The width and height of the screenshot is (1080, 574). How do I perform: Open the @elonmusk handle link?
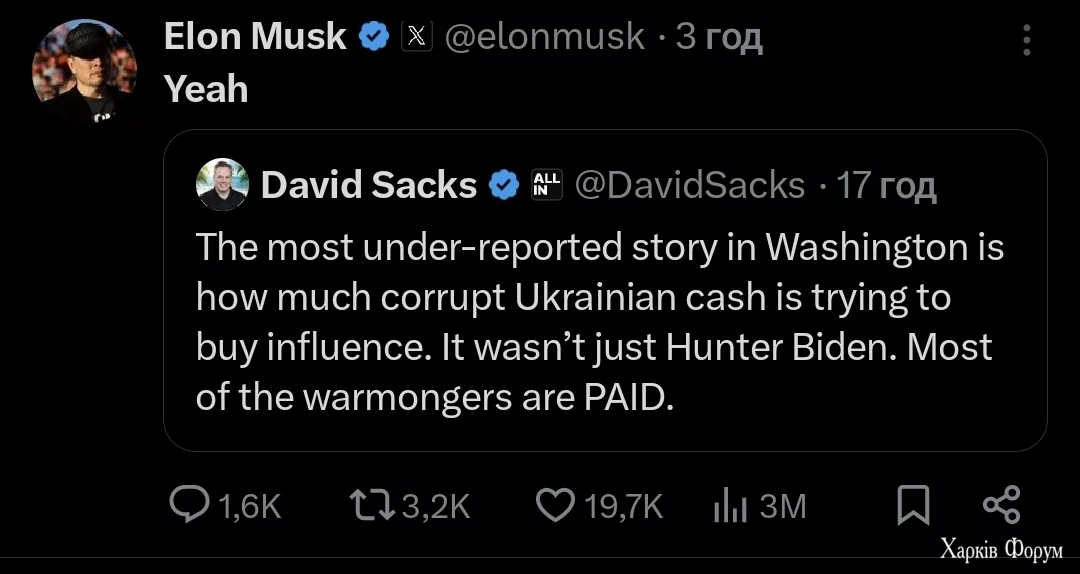(544, 37)
